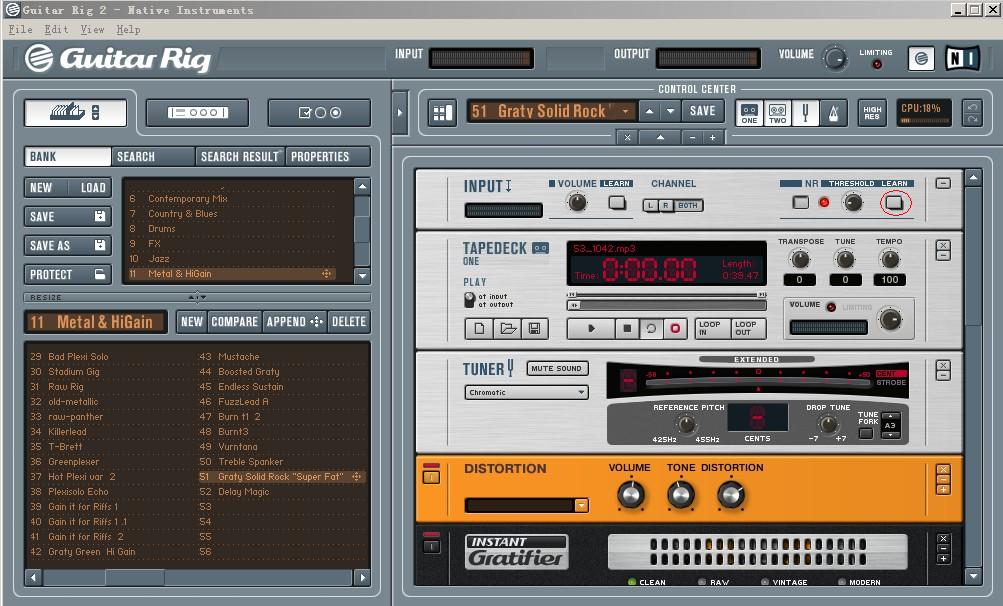Save the Tapedeck recording to disk
This screenshot has width=1003, height=606.
click(x=535, y=328)
